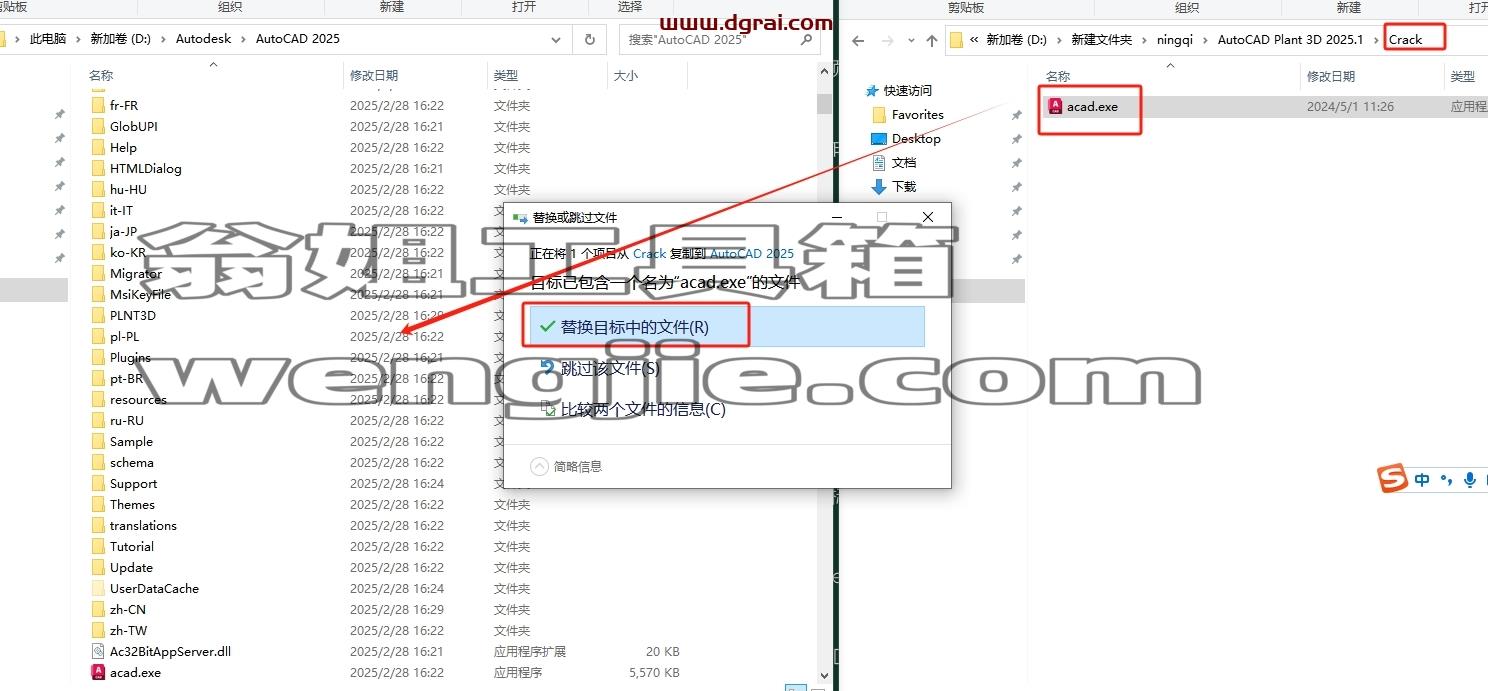Open the PLNT3D folder

133,315
